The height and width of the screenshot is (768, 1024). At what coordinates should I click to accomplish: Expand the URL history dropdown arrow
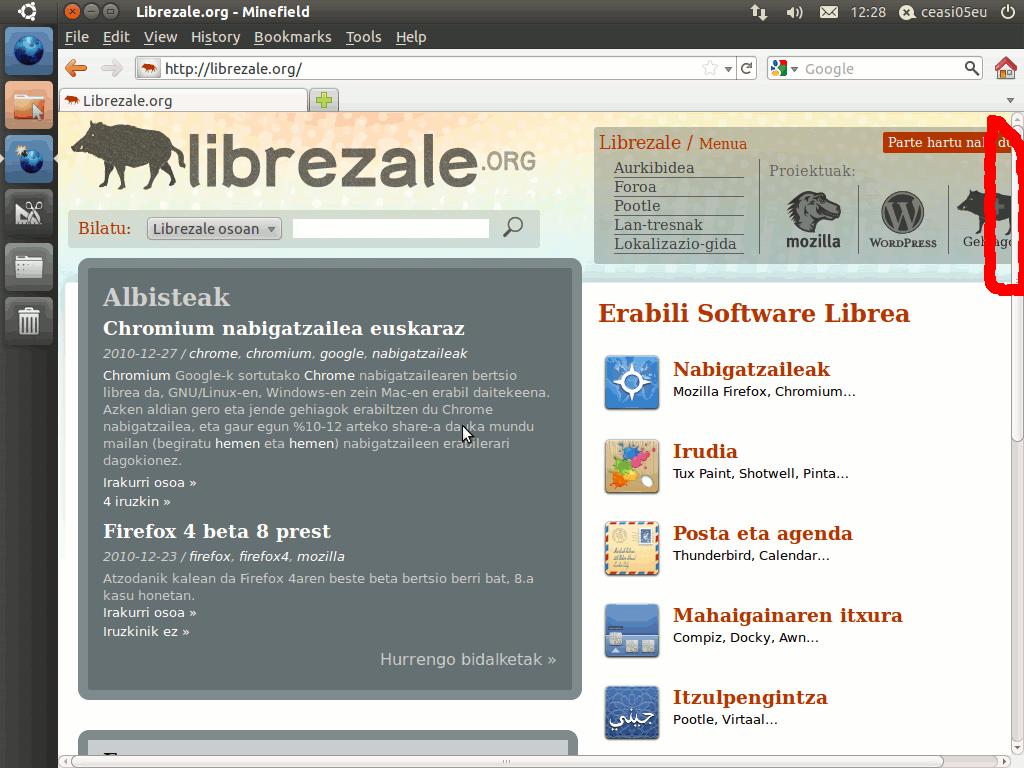[x=728, y=68]
